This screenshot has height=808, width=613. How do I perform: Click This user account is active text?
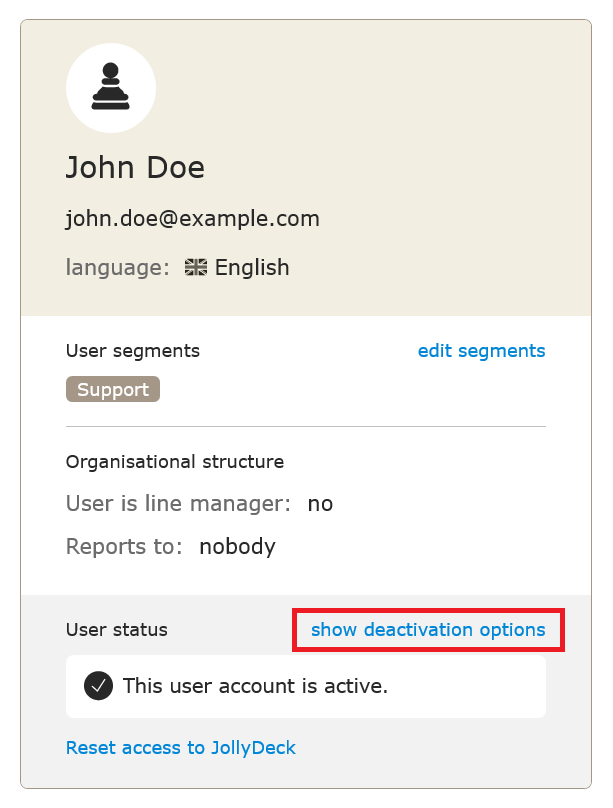(x=255, y=686)
